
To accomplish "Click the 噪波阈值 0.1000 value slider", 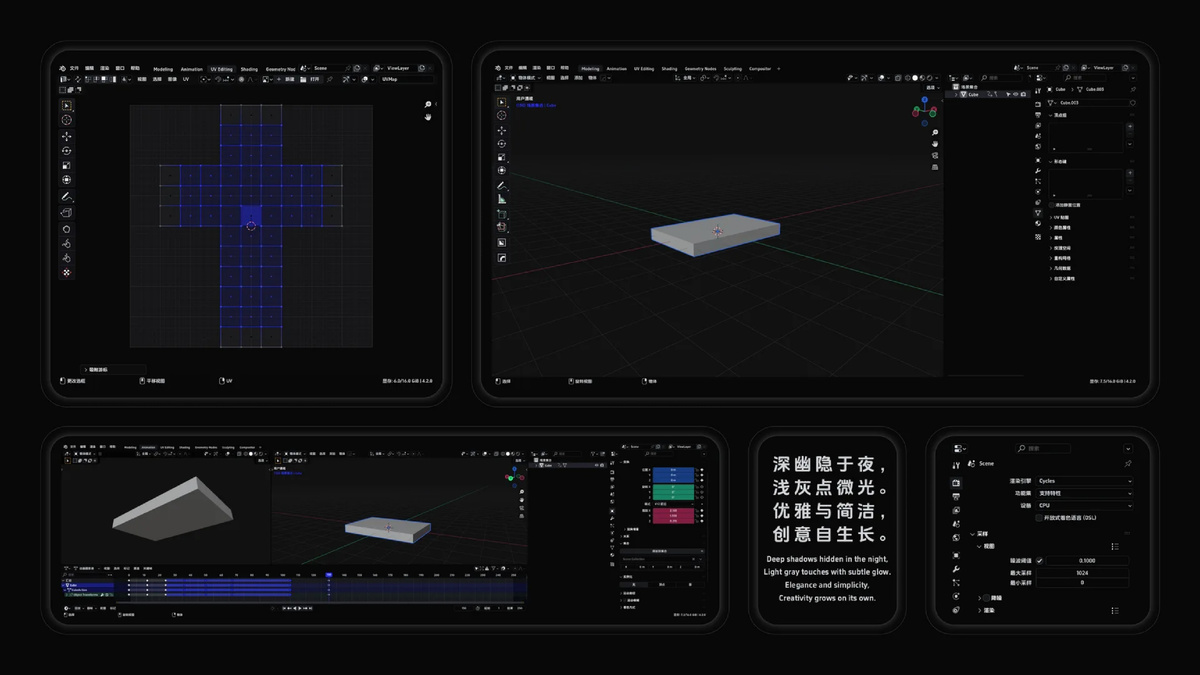I will [1089, 561].
